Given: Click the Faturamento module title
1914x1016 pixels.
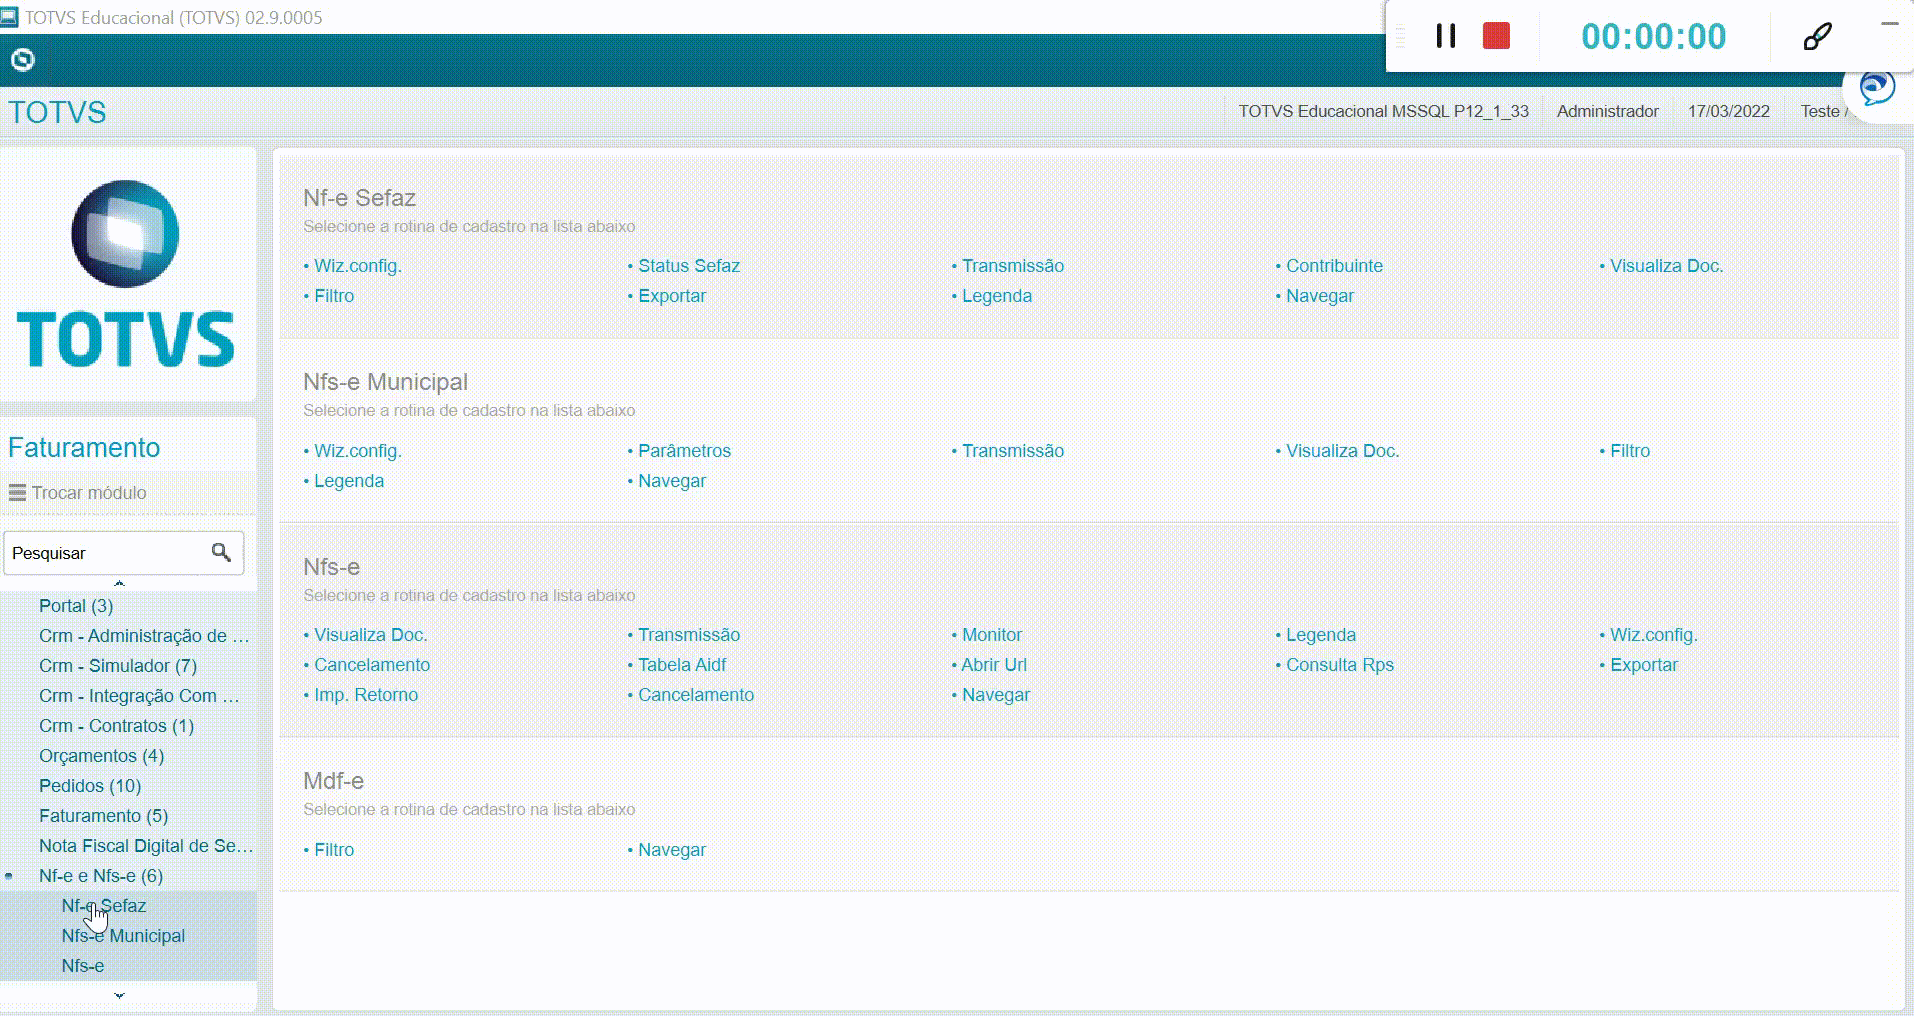Looking at the screenshot, I should point(84,447).
